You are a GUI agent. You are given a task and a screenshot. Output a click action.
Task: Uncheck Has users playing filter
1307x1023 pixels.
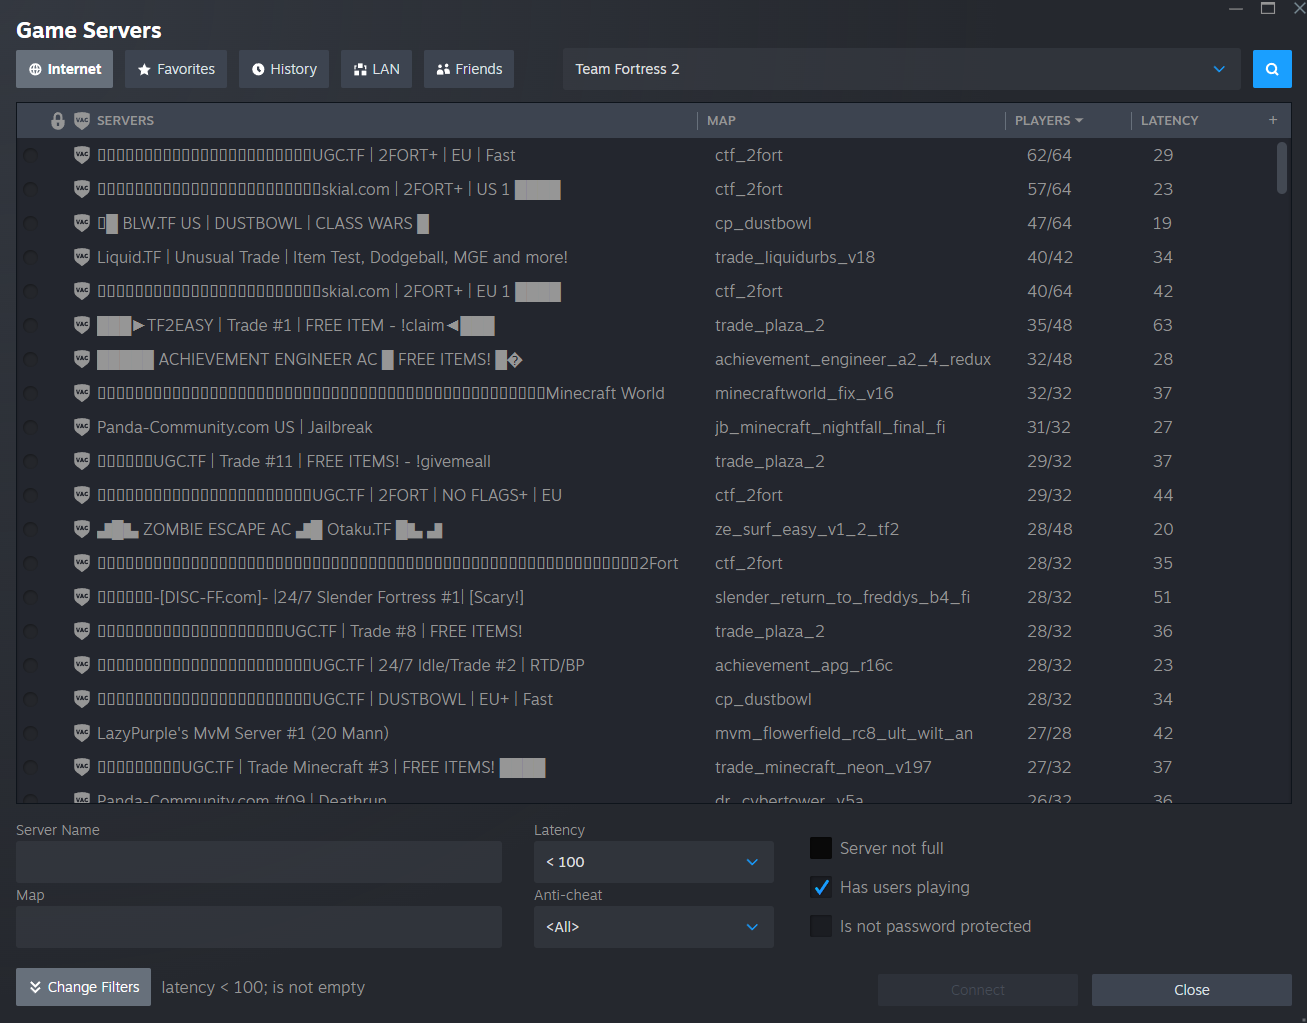(x=821, y=887)
